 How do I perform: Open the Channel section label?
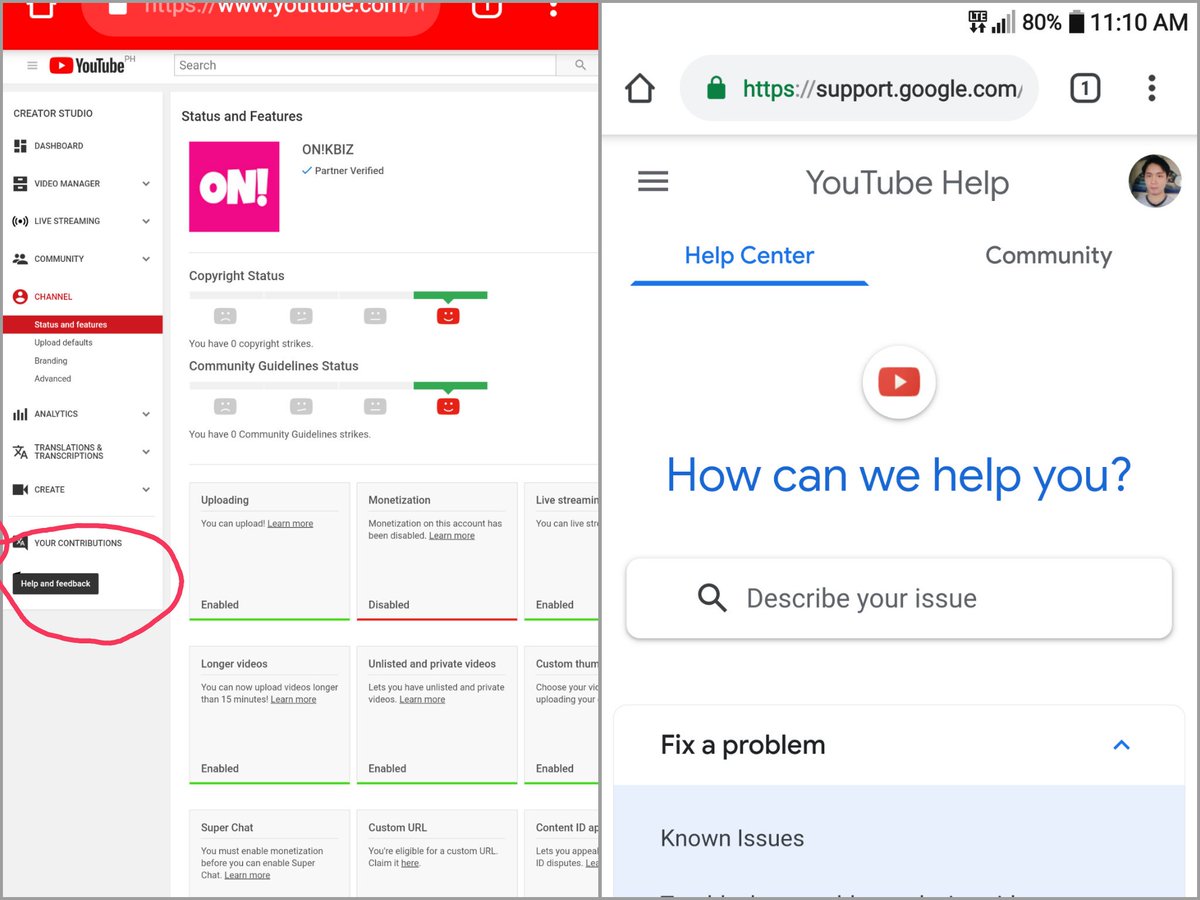click(53, 297)
